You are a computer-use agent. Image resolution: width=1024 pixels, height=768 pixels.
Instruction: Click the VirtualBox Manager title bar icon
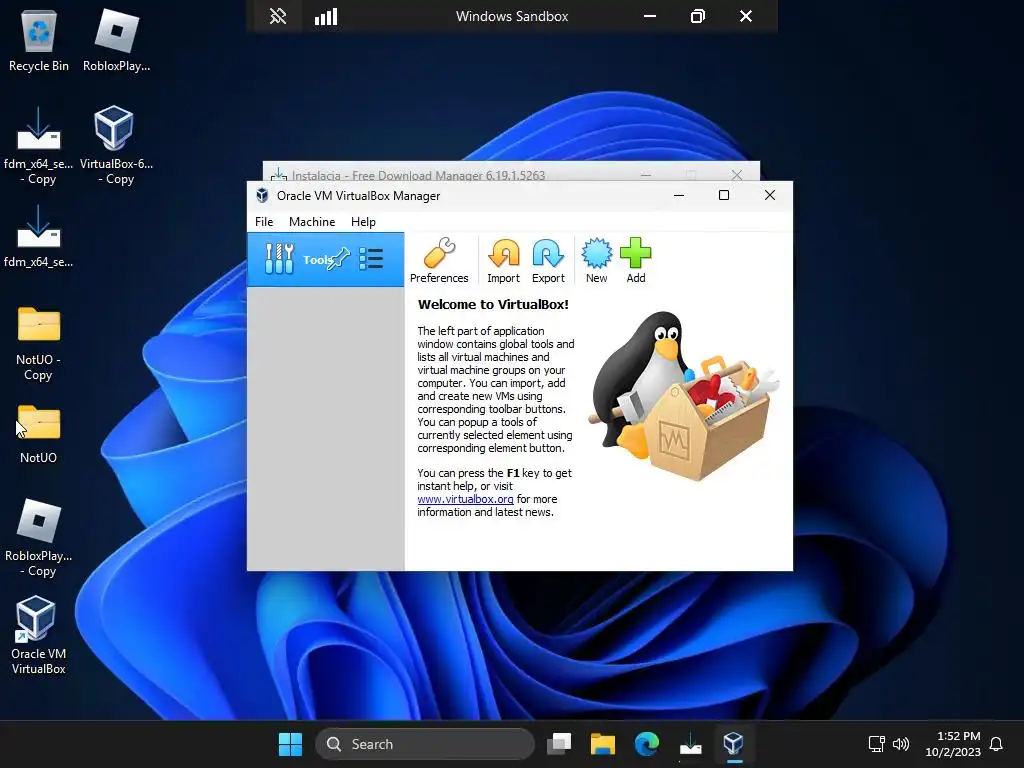263,195
